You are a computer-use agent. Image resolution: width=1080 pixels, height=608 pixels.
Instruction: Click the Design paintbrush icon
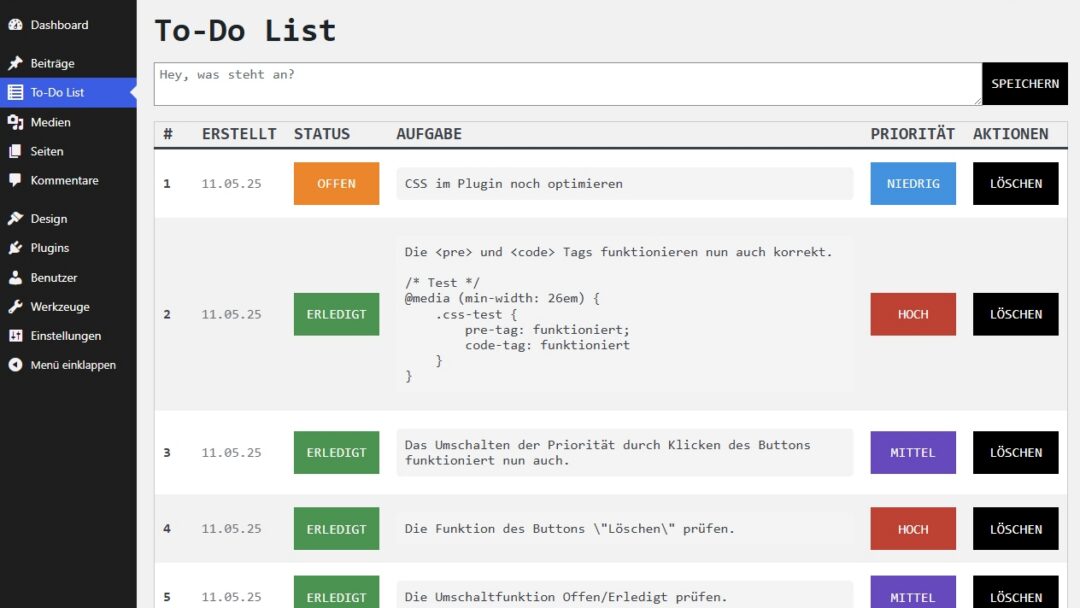pyautogui.click(x=15, y=219)
